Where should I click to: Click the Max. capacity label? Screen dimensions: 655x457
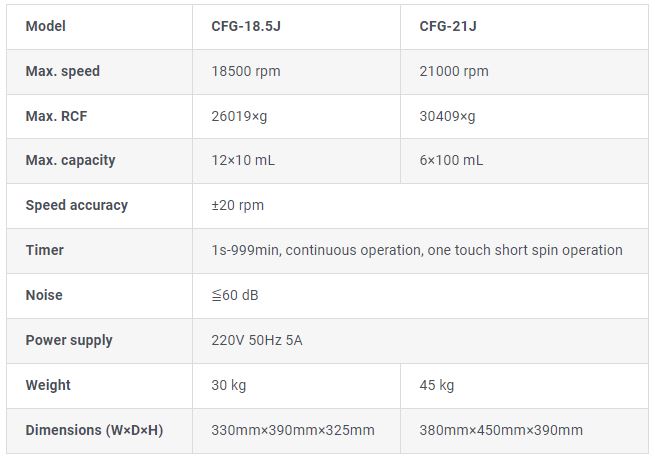click(x=70, y=160)
